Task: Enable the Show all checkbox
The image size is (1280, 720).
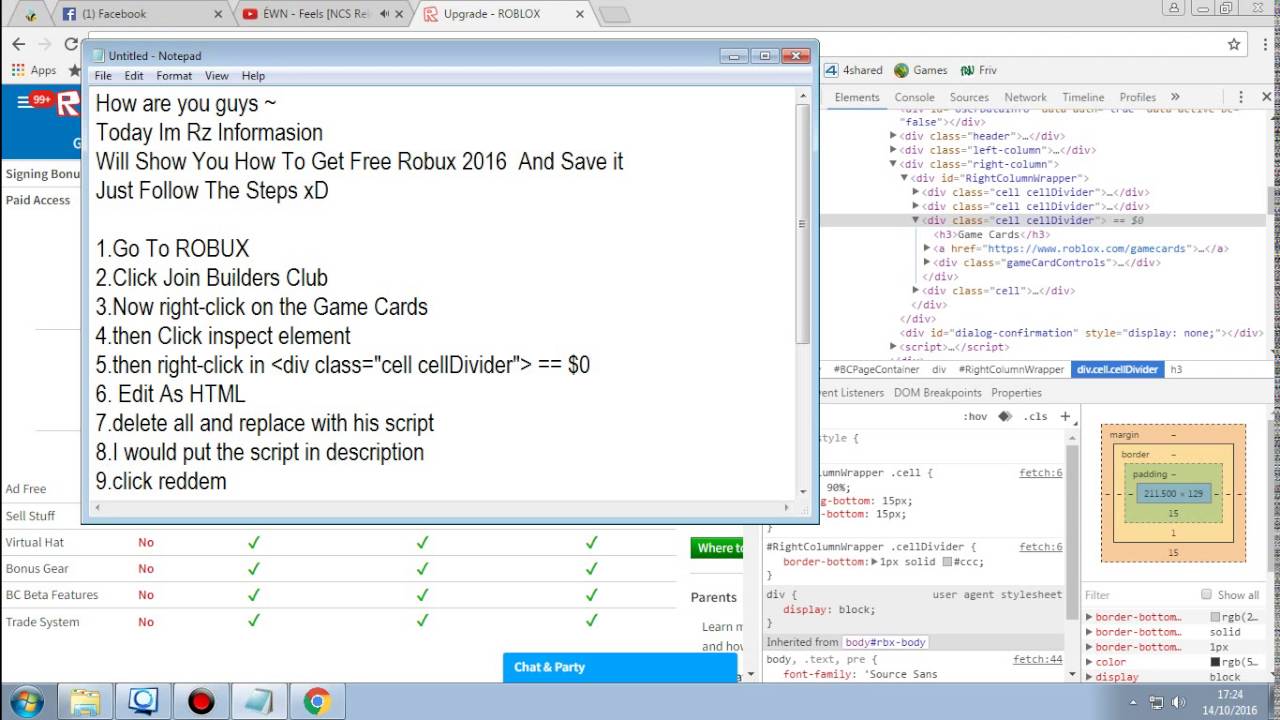Action: (x=1206, y=594)
